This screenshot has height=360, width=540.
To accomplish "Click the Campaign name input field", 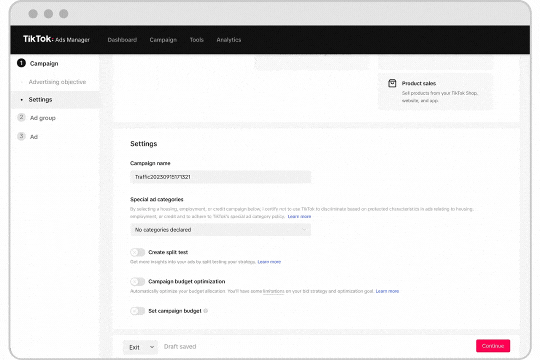I will [x=220, y=177].
